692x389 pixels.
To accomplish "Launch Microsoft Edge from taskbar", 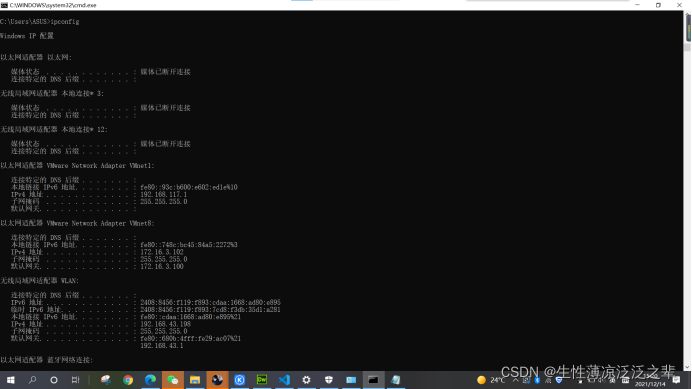I will click(x=150, y=380).
